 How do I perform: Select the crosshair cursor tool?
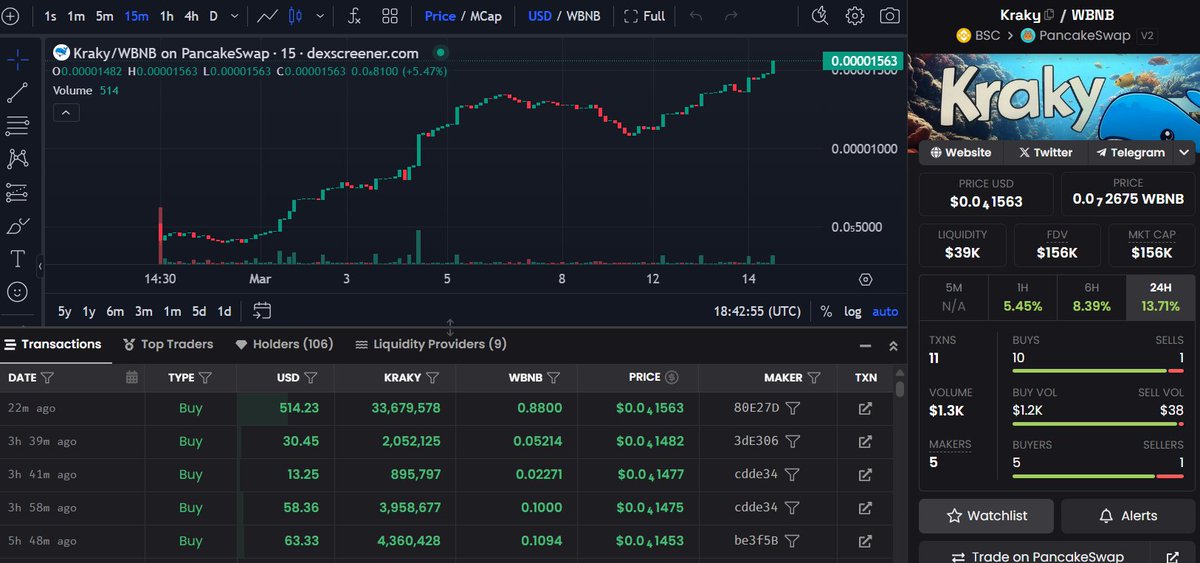[x=17, y=59]
